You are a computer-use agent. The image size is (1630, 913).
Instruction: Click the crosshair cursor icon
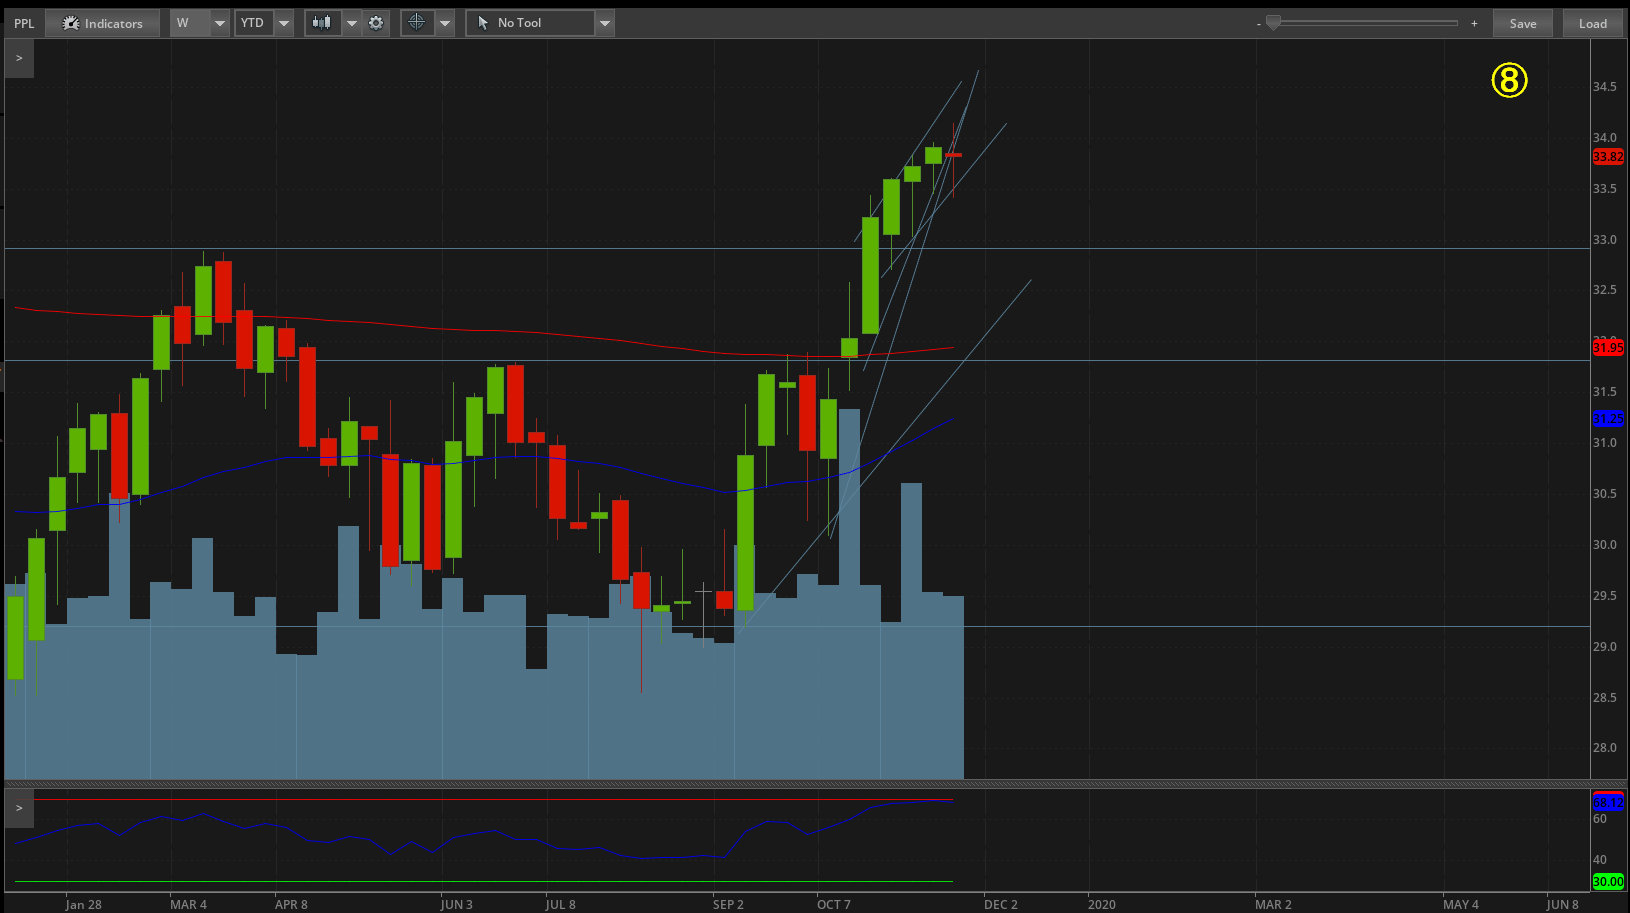417,23
